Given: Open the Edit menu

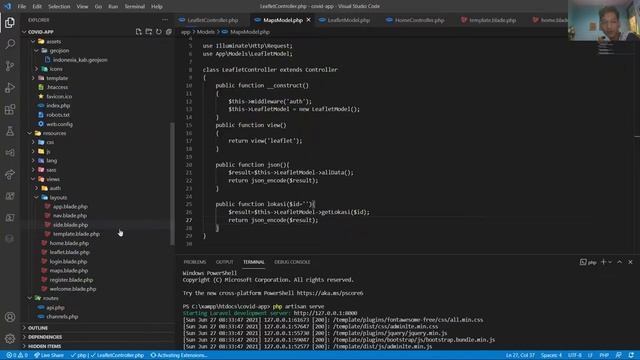Looking at the screenshot, I should click(x=37, y=6).
